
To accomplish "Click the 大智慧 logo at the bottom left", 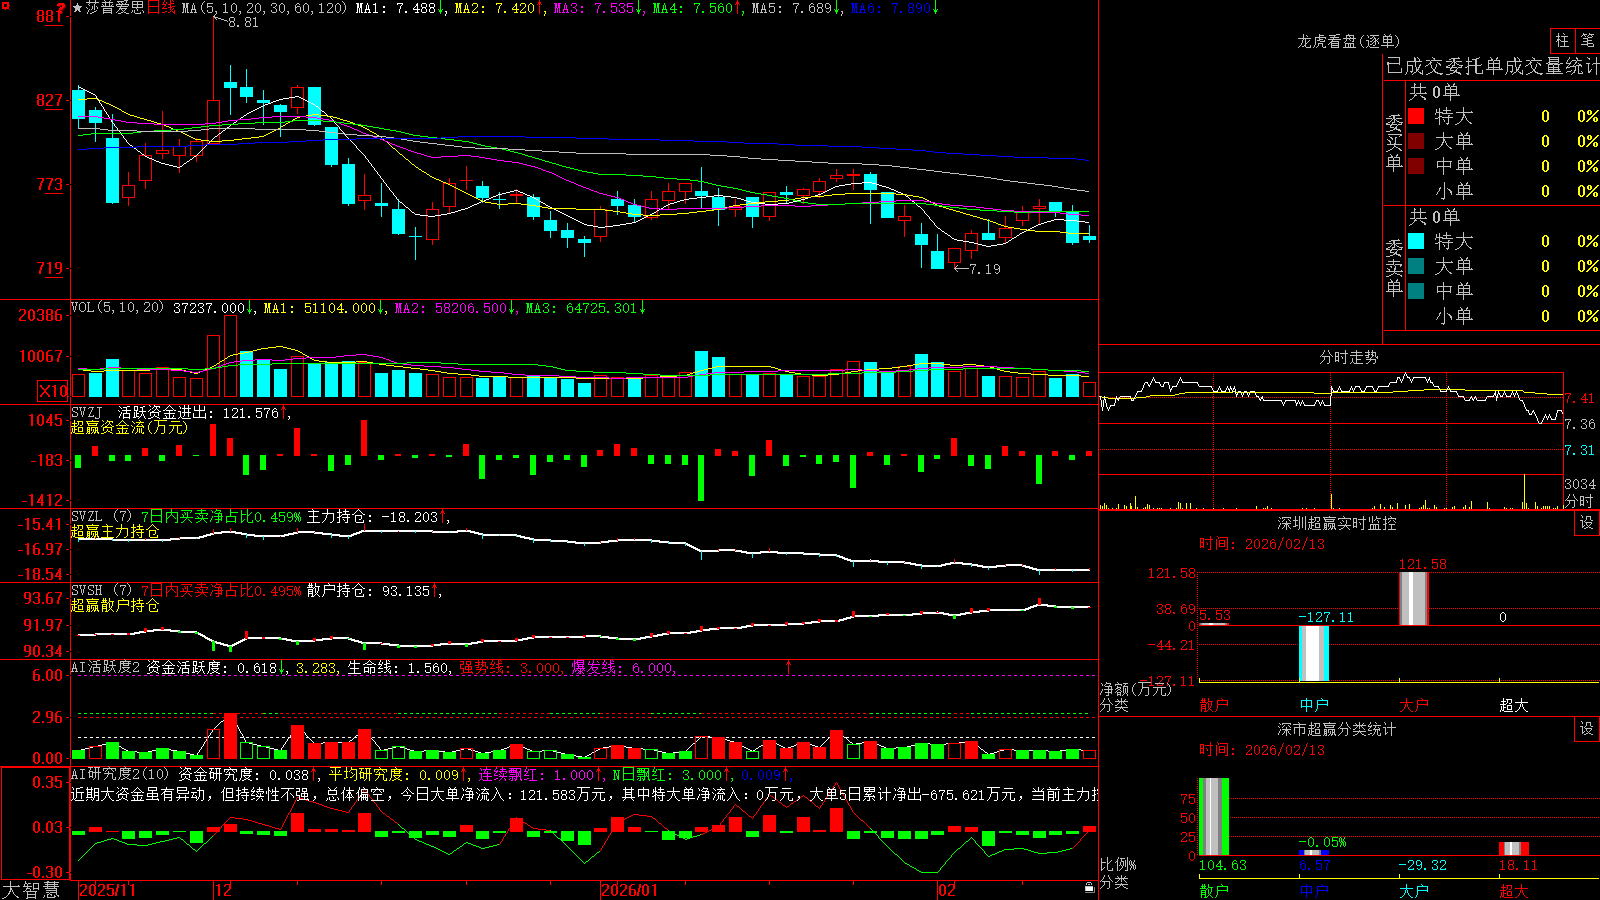I will pos(31,889).
